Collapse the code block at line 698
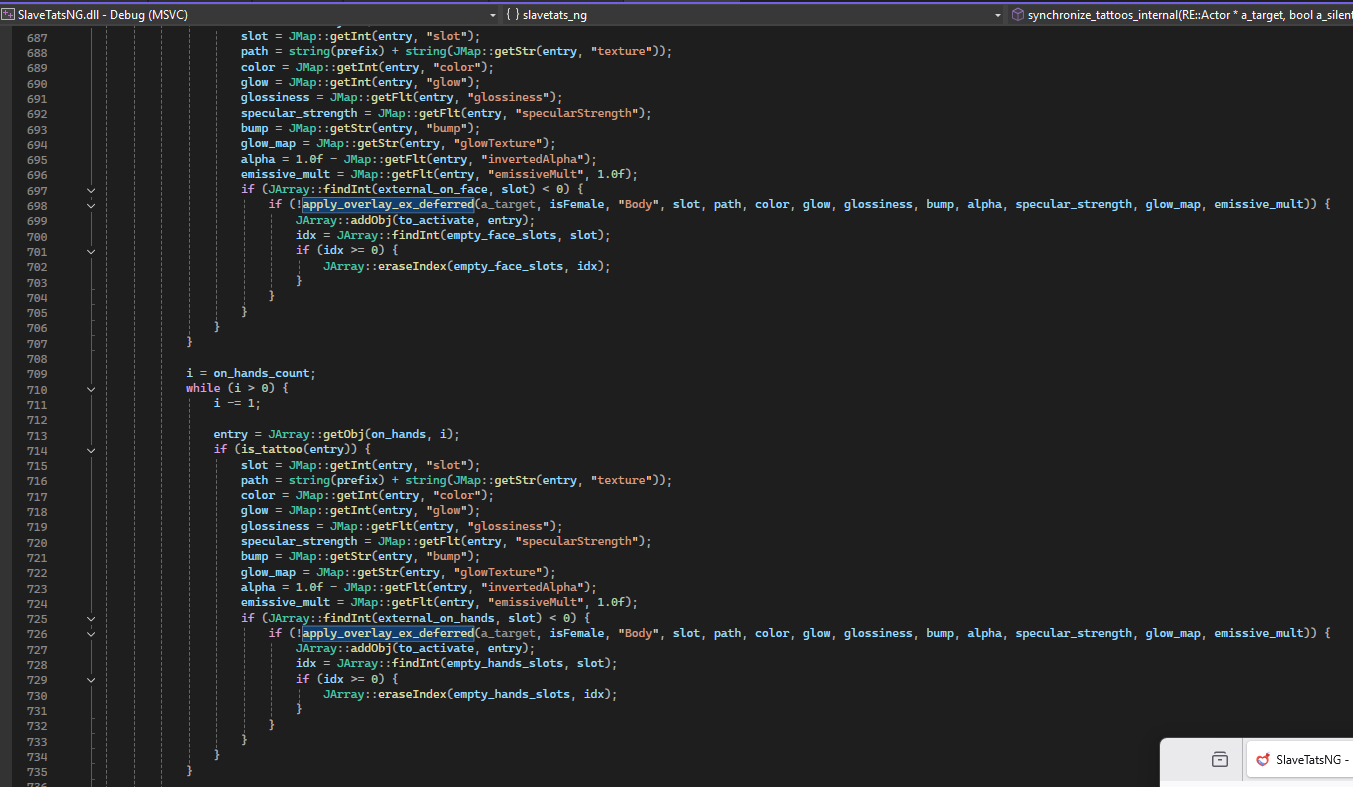 point(91,205)
